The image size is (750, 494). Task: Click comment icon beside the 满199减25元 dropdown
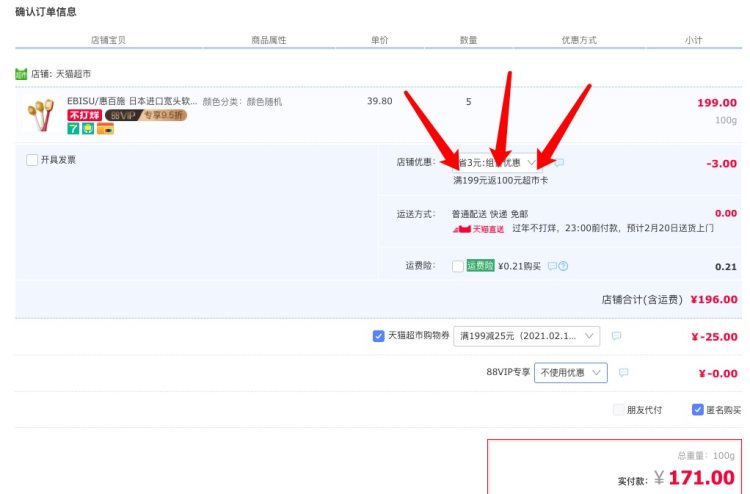[x=617, y=336]
